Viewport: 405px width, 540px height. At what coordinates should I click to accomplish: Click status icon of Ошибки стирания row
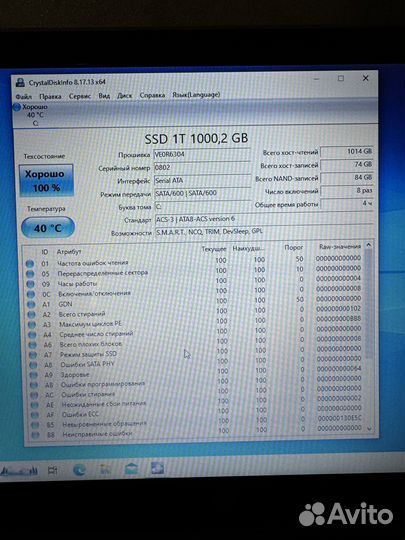point(34,395)
